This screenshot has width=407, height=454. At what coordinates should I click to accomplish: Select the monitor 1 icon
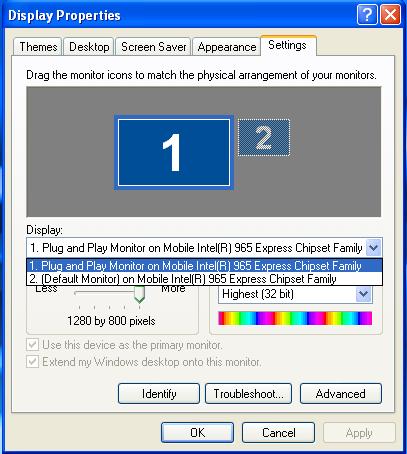[174, 152]
